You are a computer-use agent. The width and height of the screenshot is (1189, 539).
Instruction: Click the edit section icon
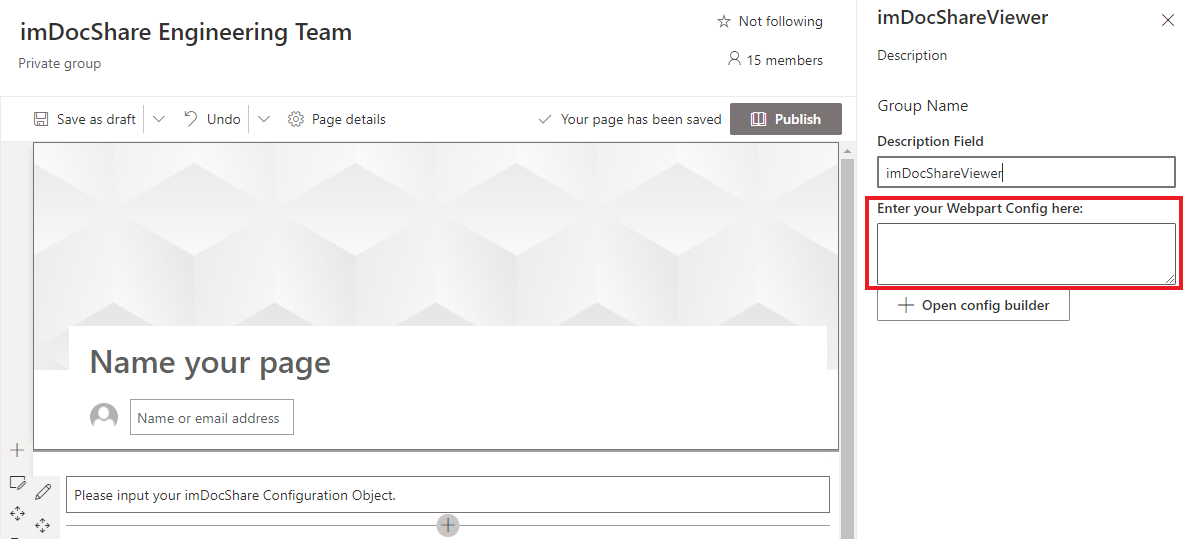17,482
